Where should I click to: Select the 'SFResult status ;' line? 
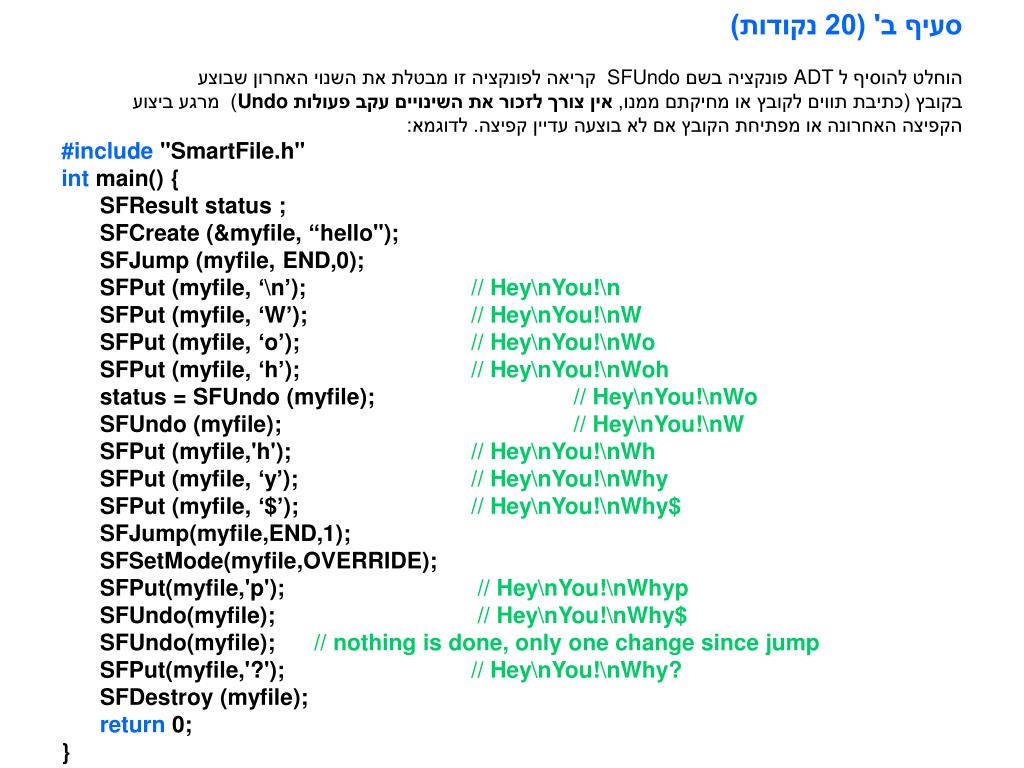pyautogui.click(x=193, y=206)
